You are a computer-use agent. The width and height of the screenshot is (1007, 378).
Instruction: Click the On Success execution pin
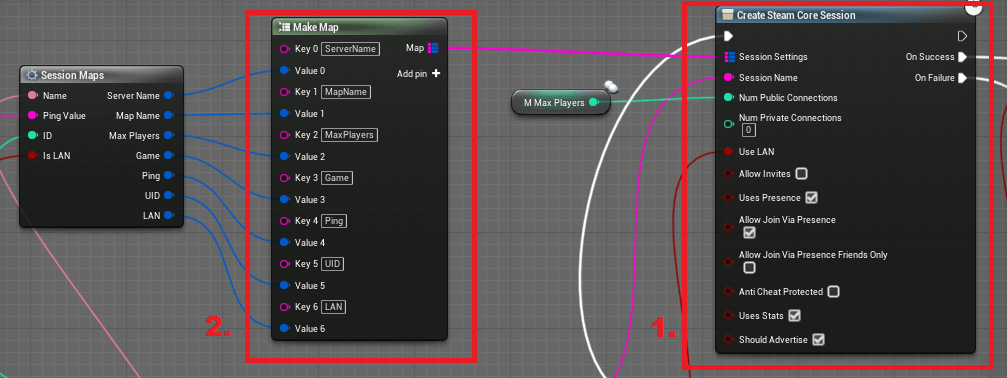click(x=962, y=57)
